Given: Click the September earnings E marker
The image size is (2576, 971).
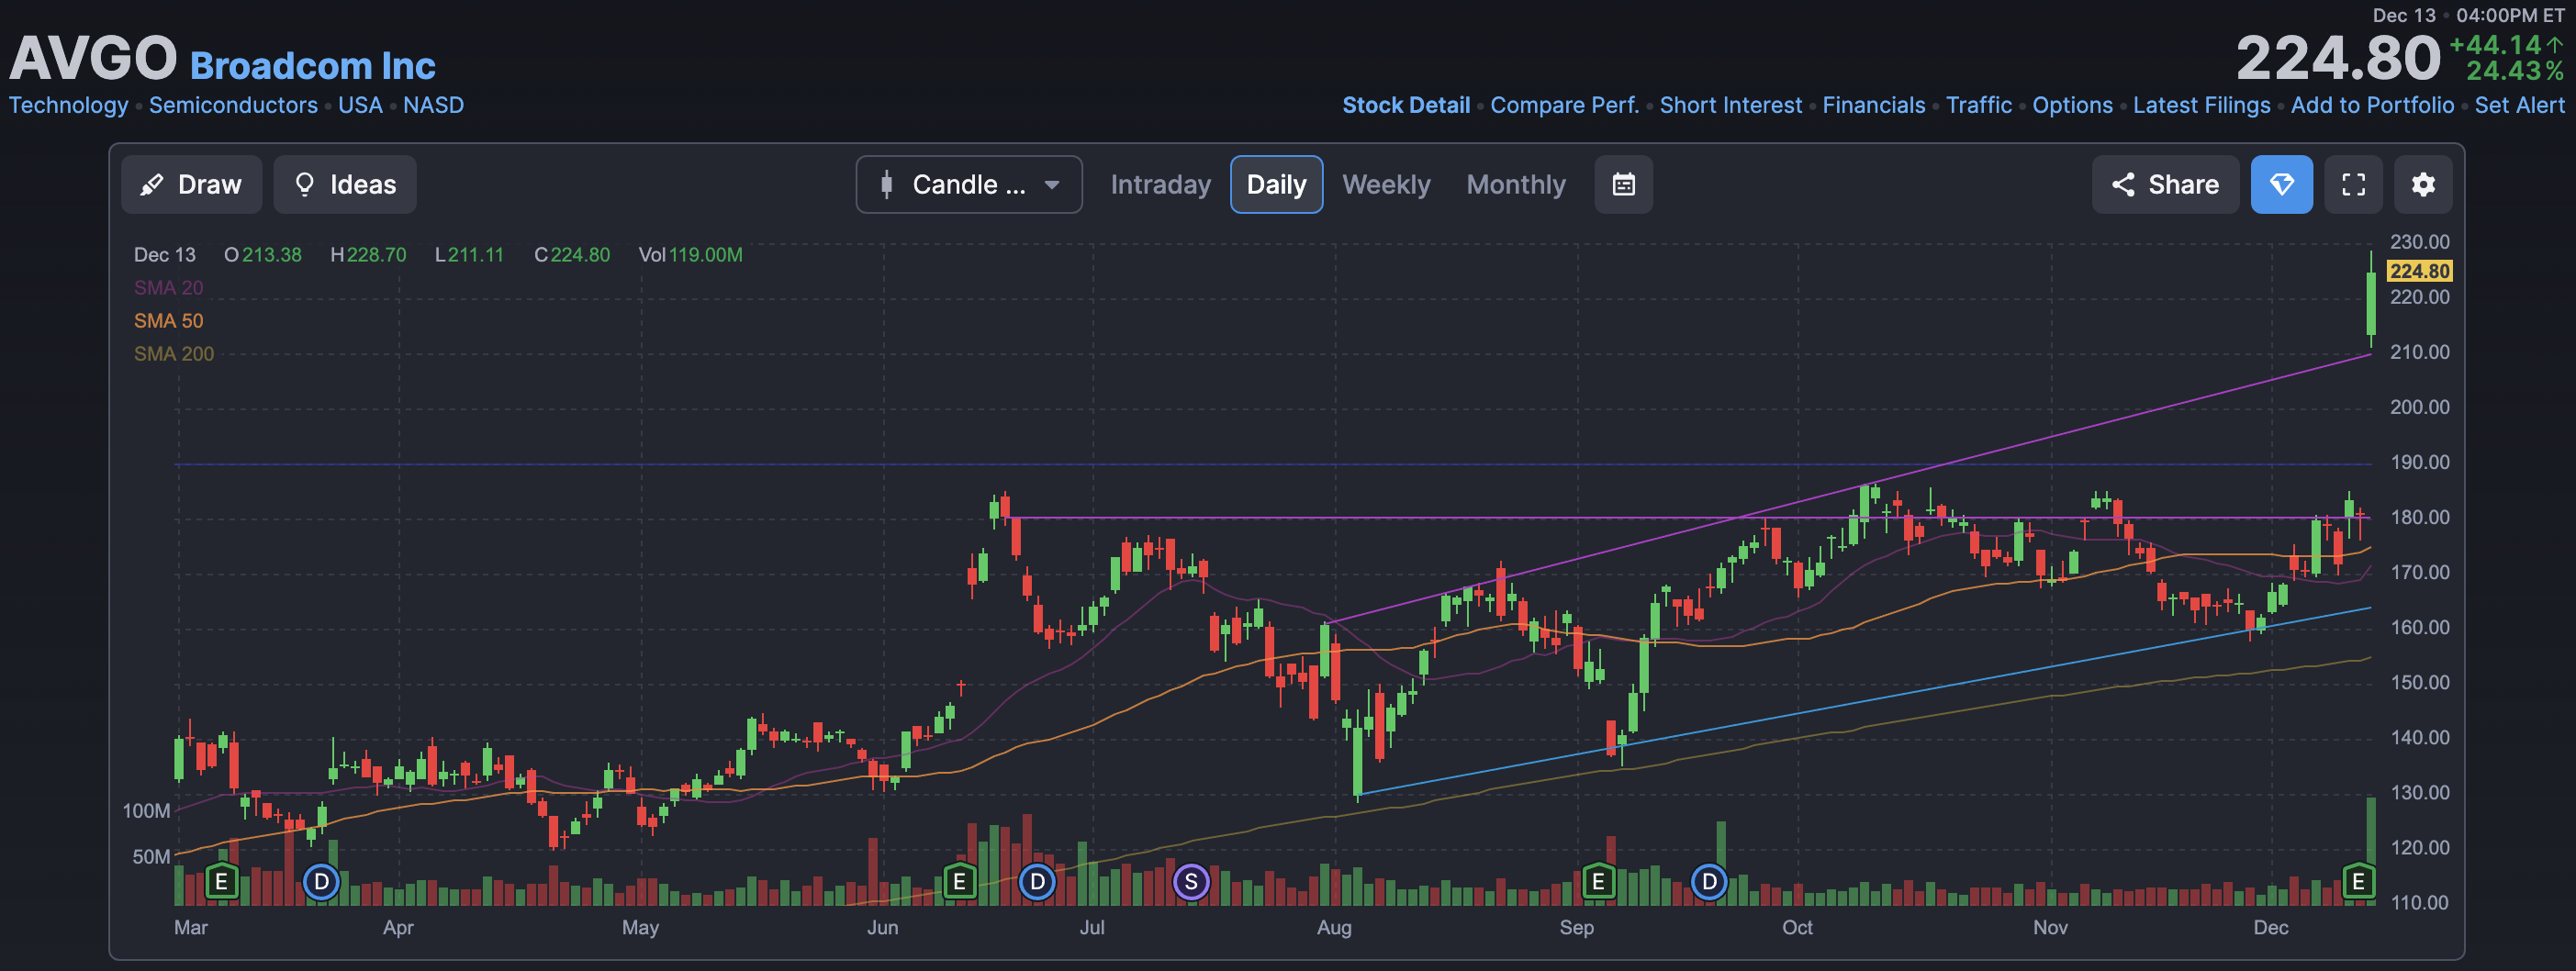Looking at the screenshot, I should [1598, 882].
